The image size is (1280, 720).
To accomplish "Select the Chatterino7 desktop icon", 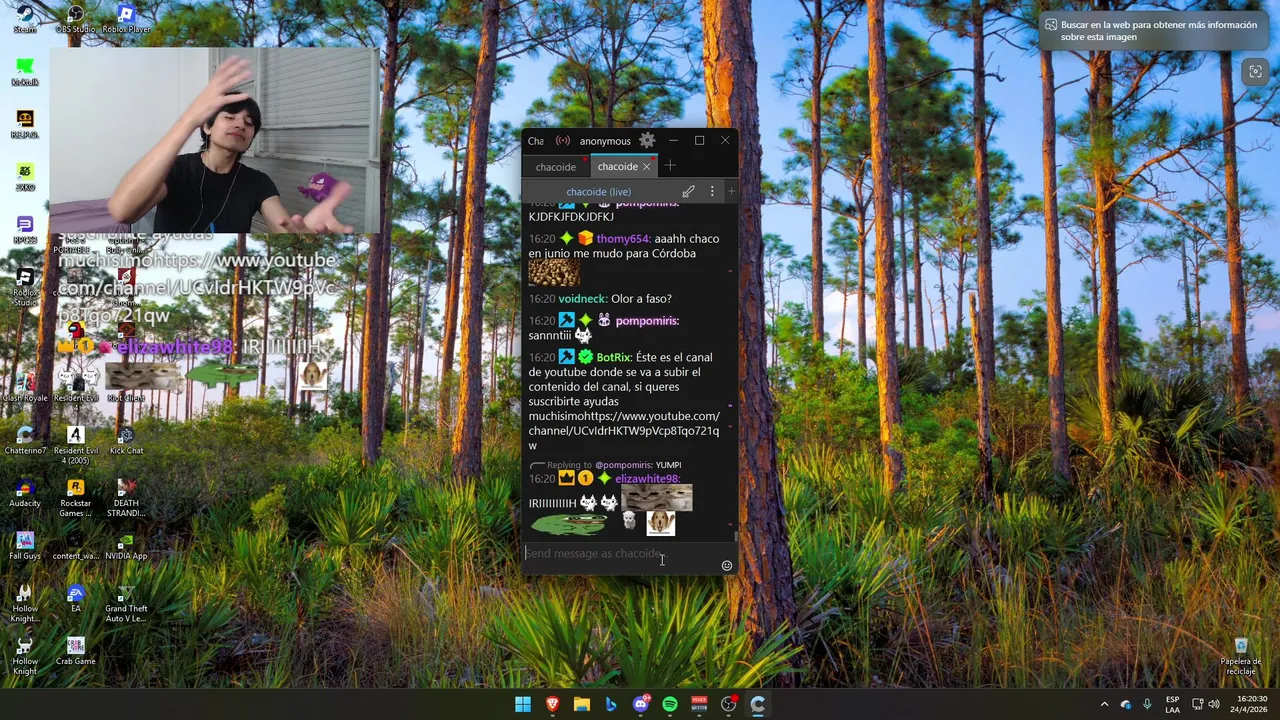I will click(25, 440).
